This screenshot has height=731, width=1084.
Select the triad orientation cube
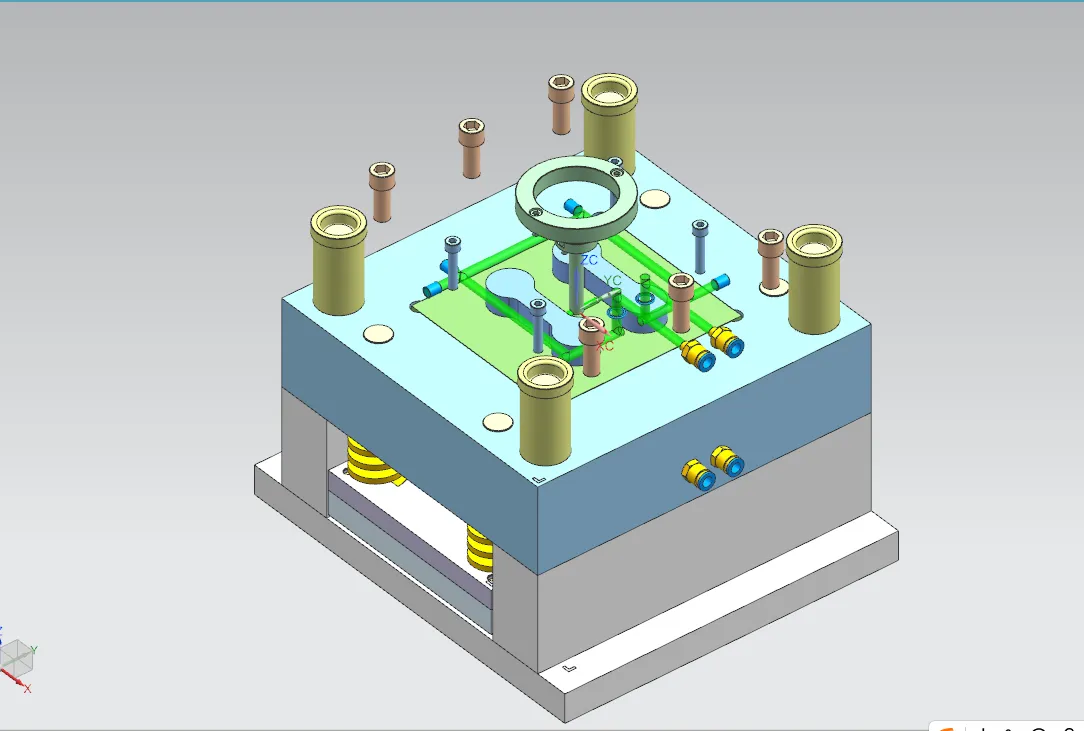coord(17,657)
